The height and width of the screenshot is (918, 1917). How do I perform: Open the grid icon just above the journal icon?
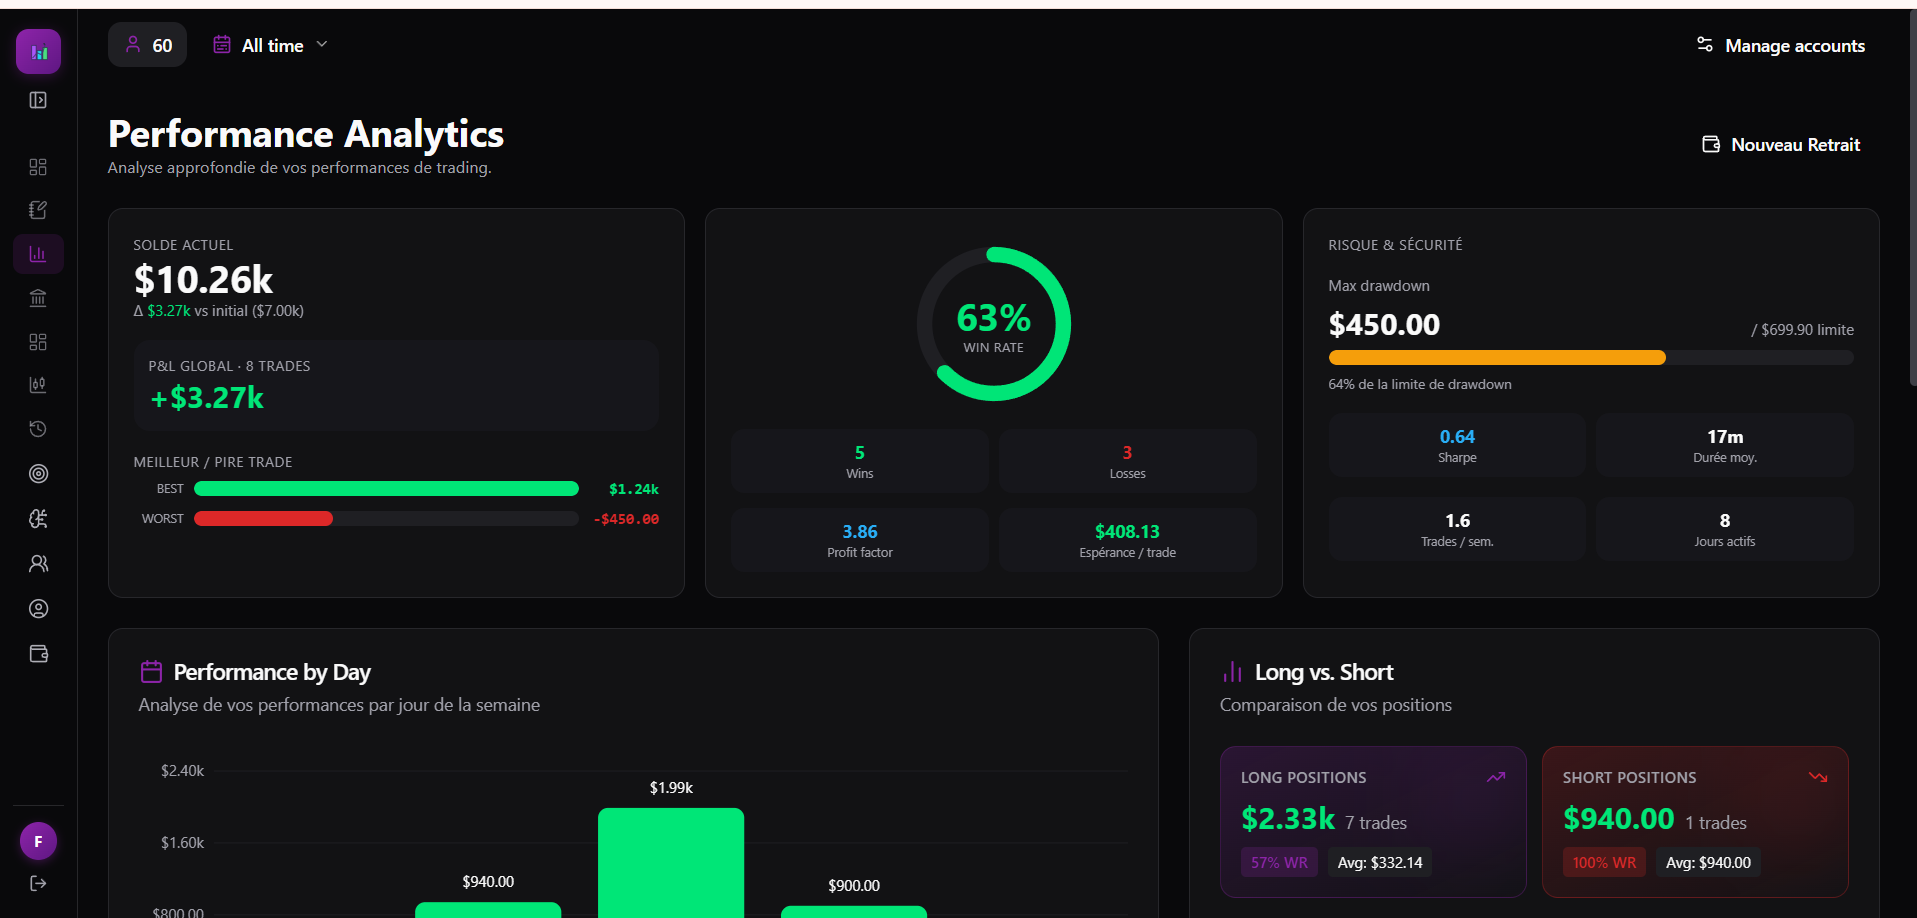click(x=38, y=167)
